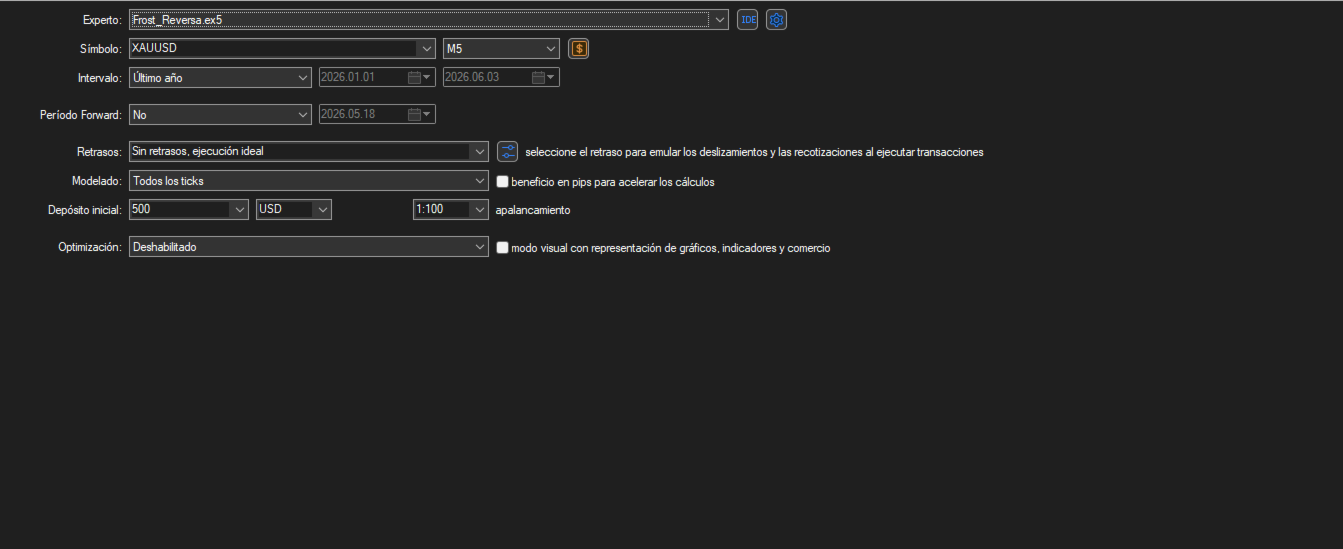Click the modo visual con representación label
Screen dimensions: 1343x549
point(670,248)
